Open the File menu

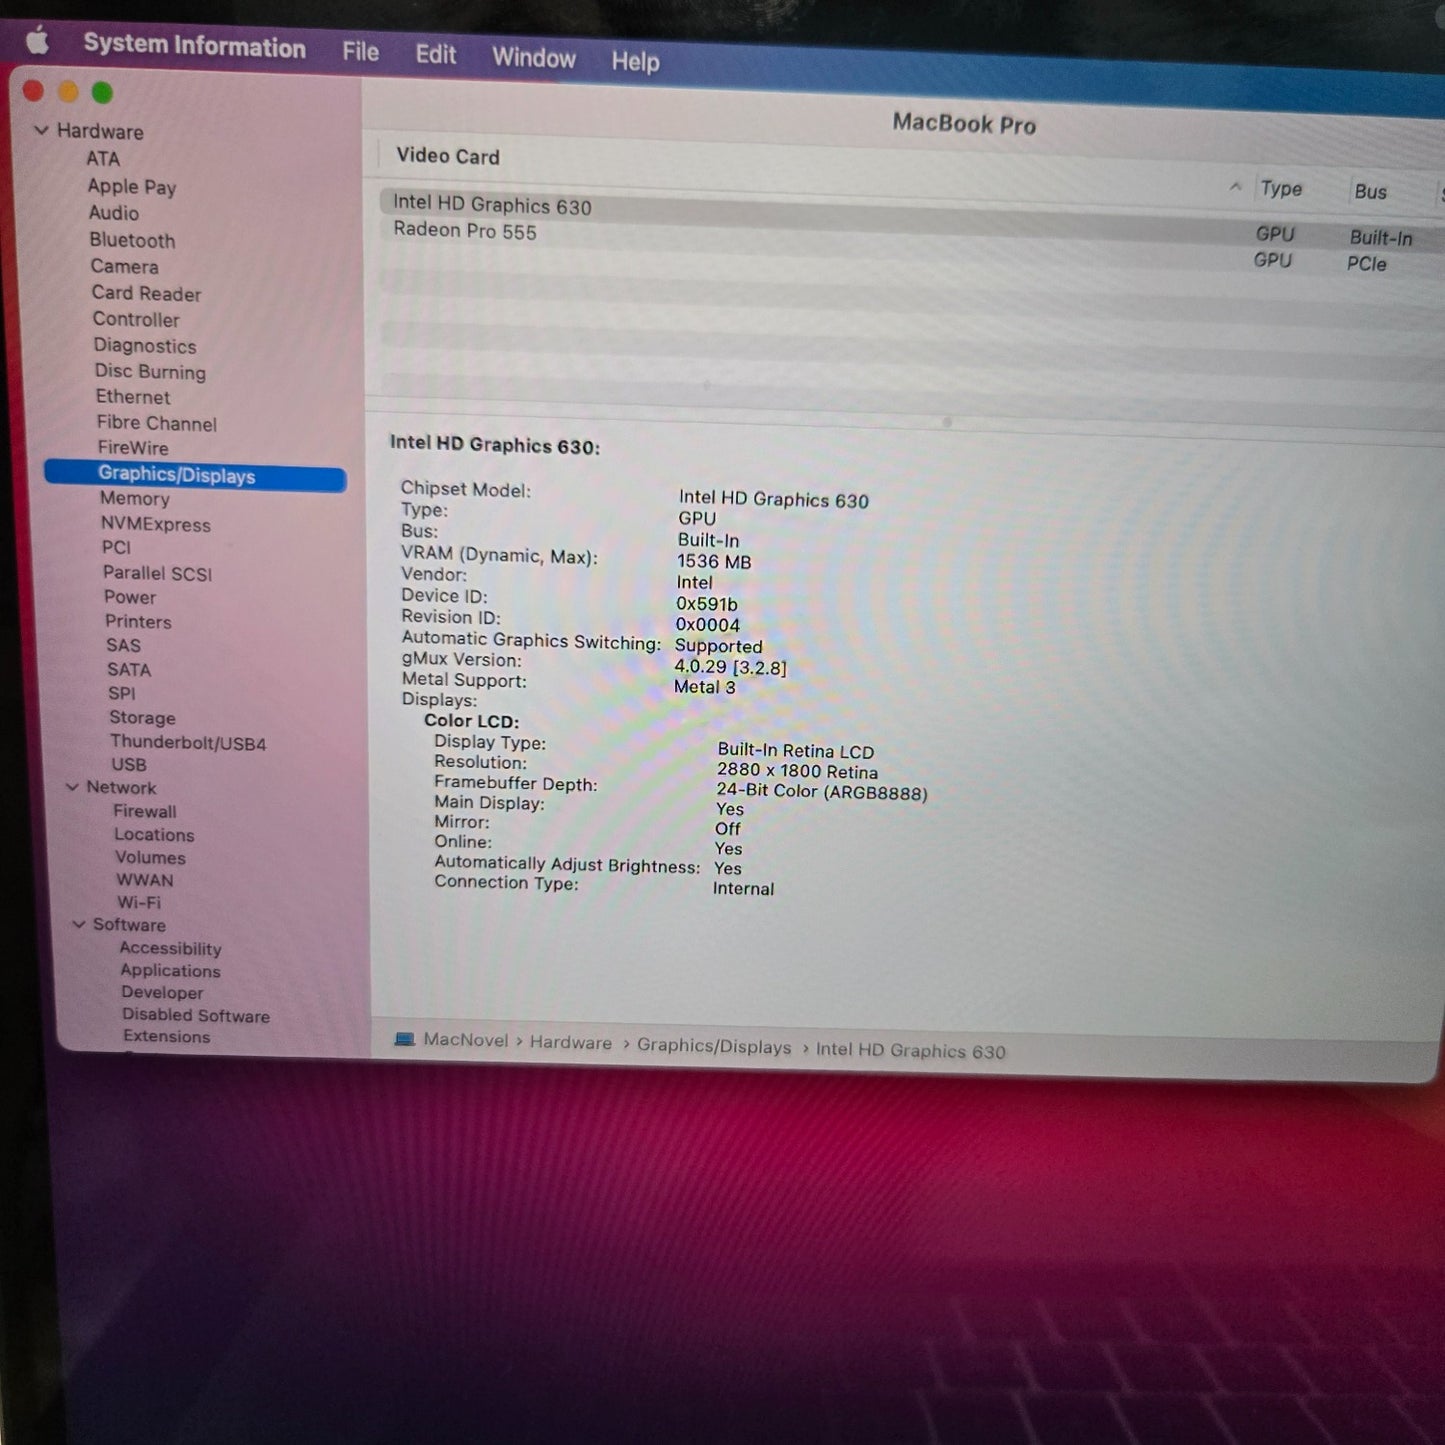361,51
